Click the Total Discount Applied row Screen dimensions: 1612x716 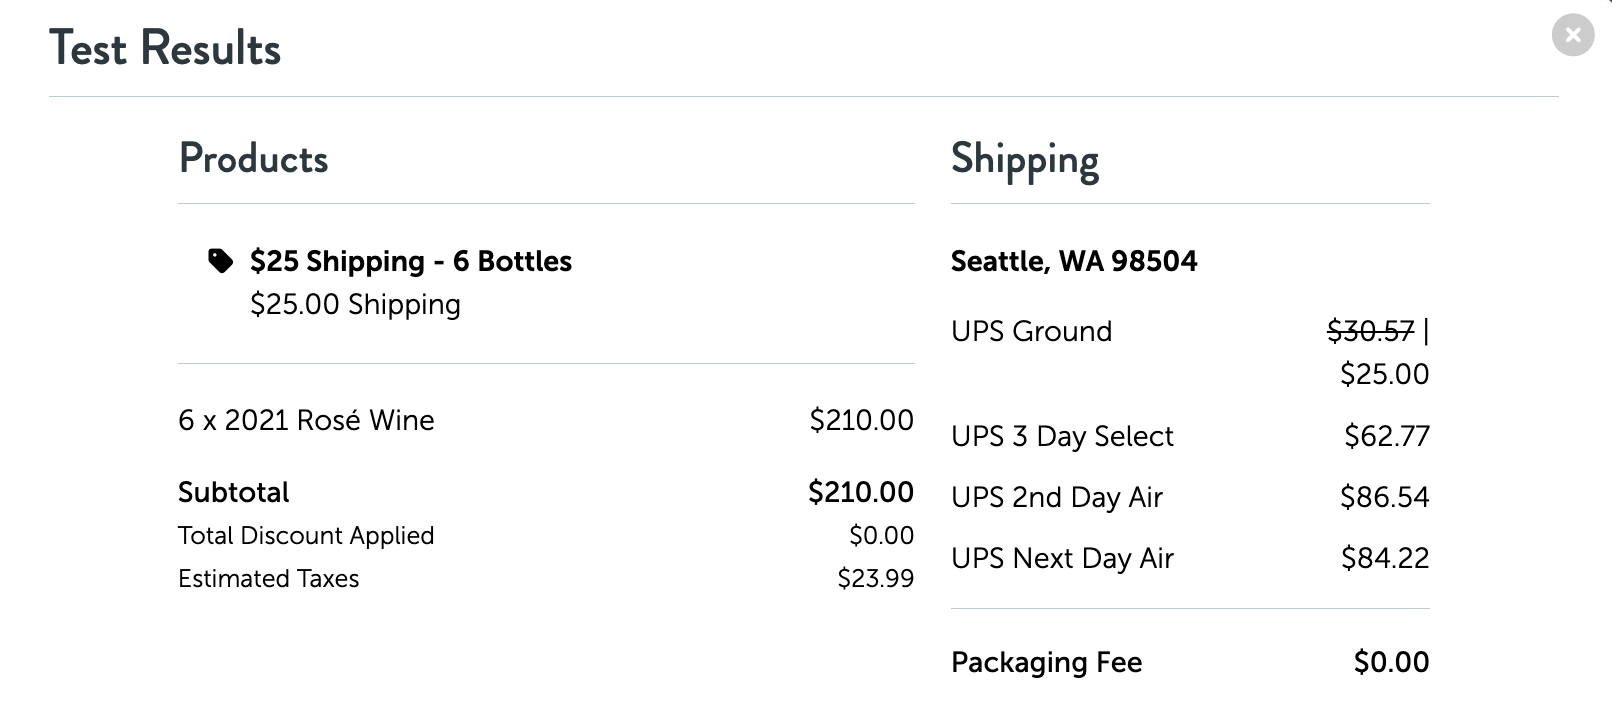(306, 536)
